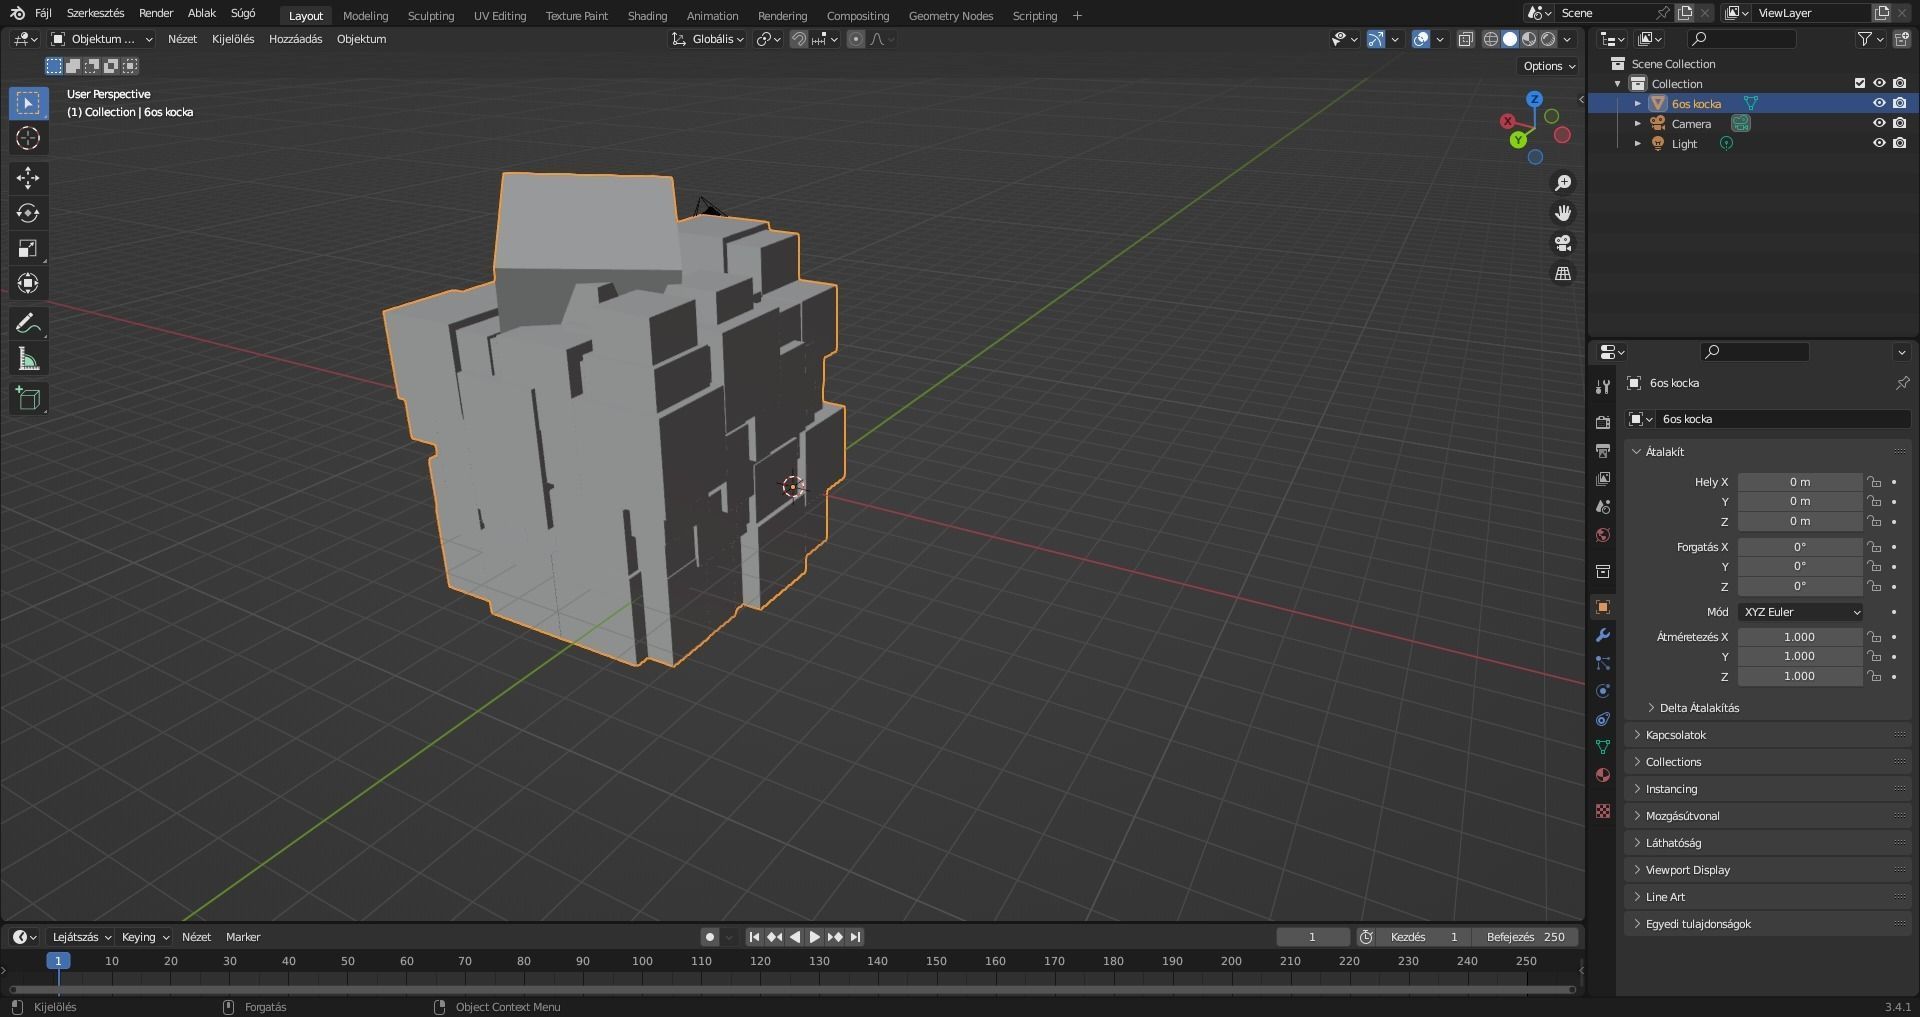The image size is (1920, 1017).
Task: Open the Render menu
Action: coord(156,14)
